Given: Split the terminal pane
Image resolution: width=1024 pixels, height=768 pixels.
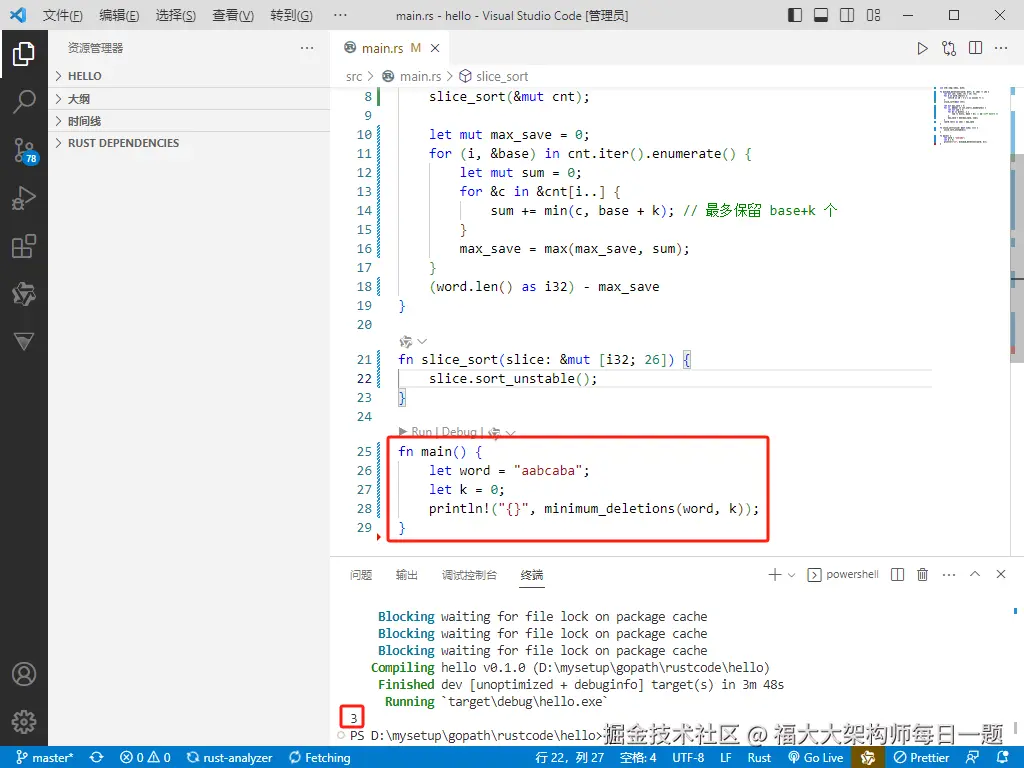Looking at the screenshot, I should (897, 575).
